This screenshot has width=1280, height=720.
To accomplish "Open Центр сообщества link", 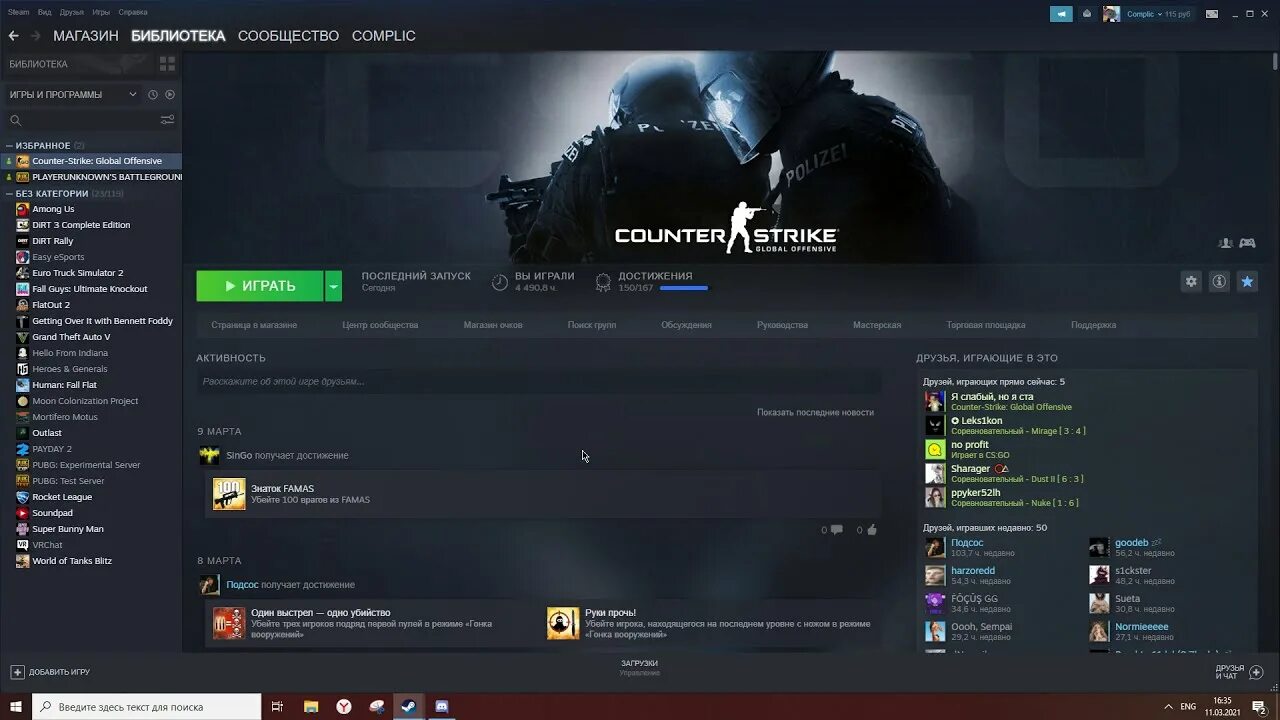I will [380, 325].
